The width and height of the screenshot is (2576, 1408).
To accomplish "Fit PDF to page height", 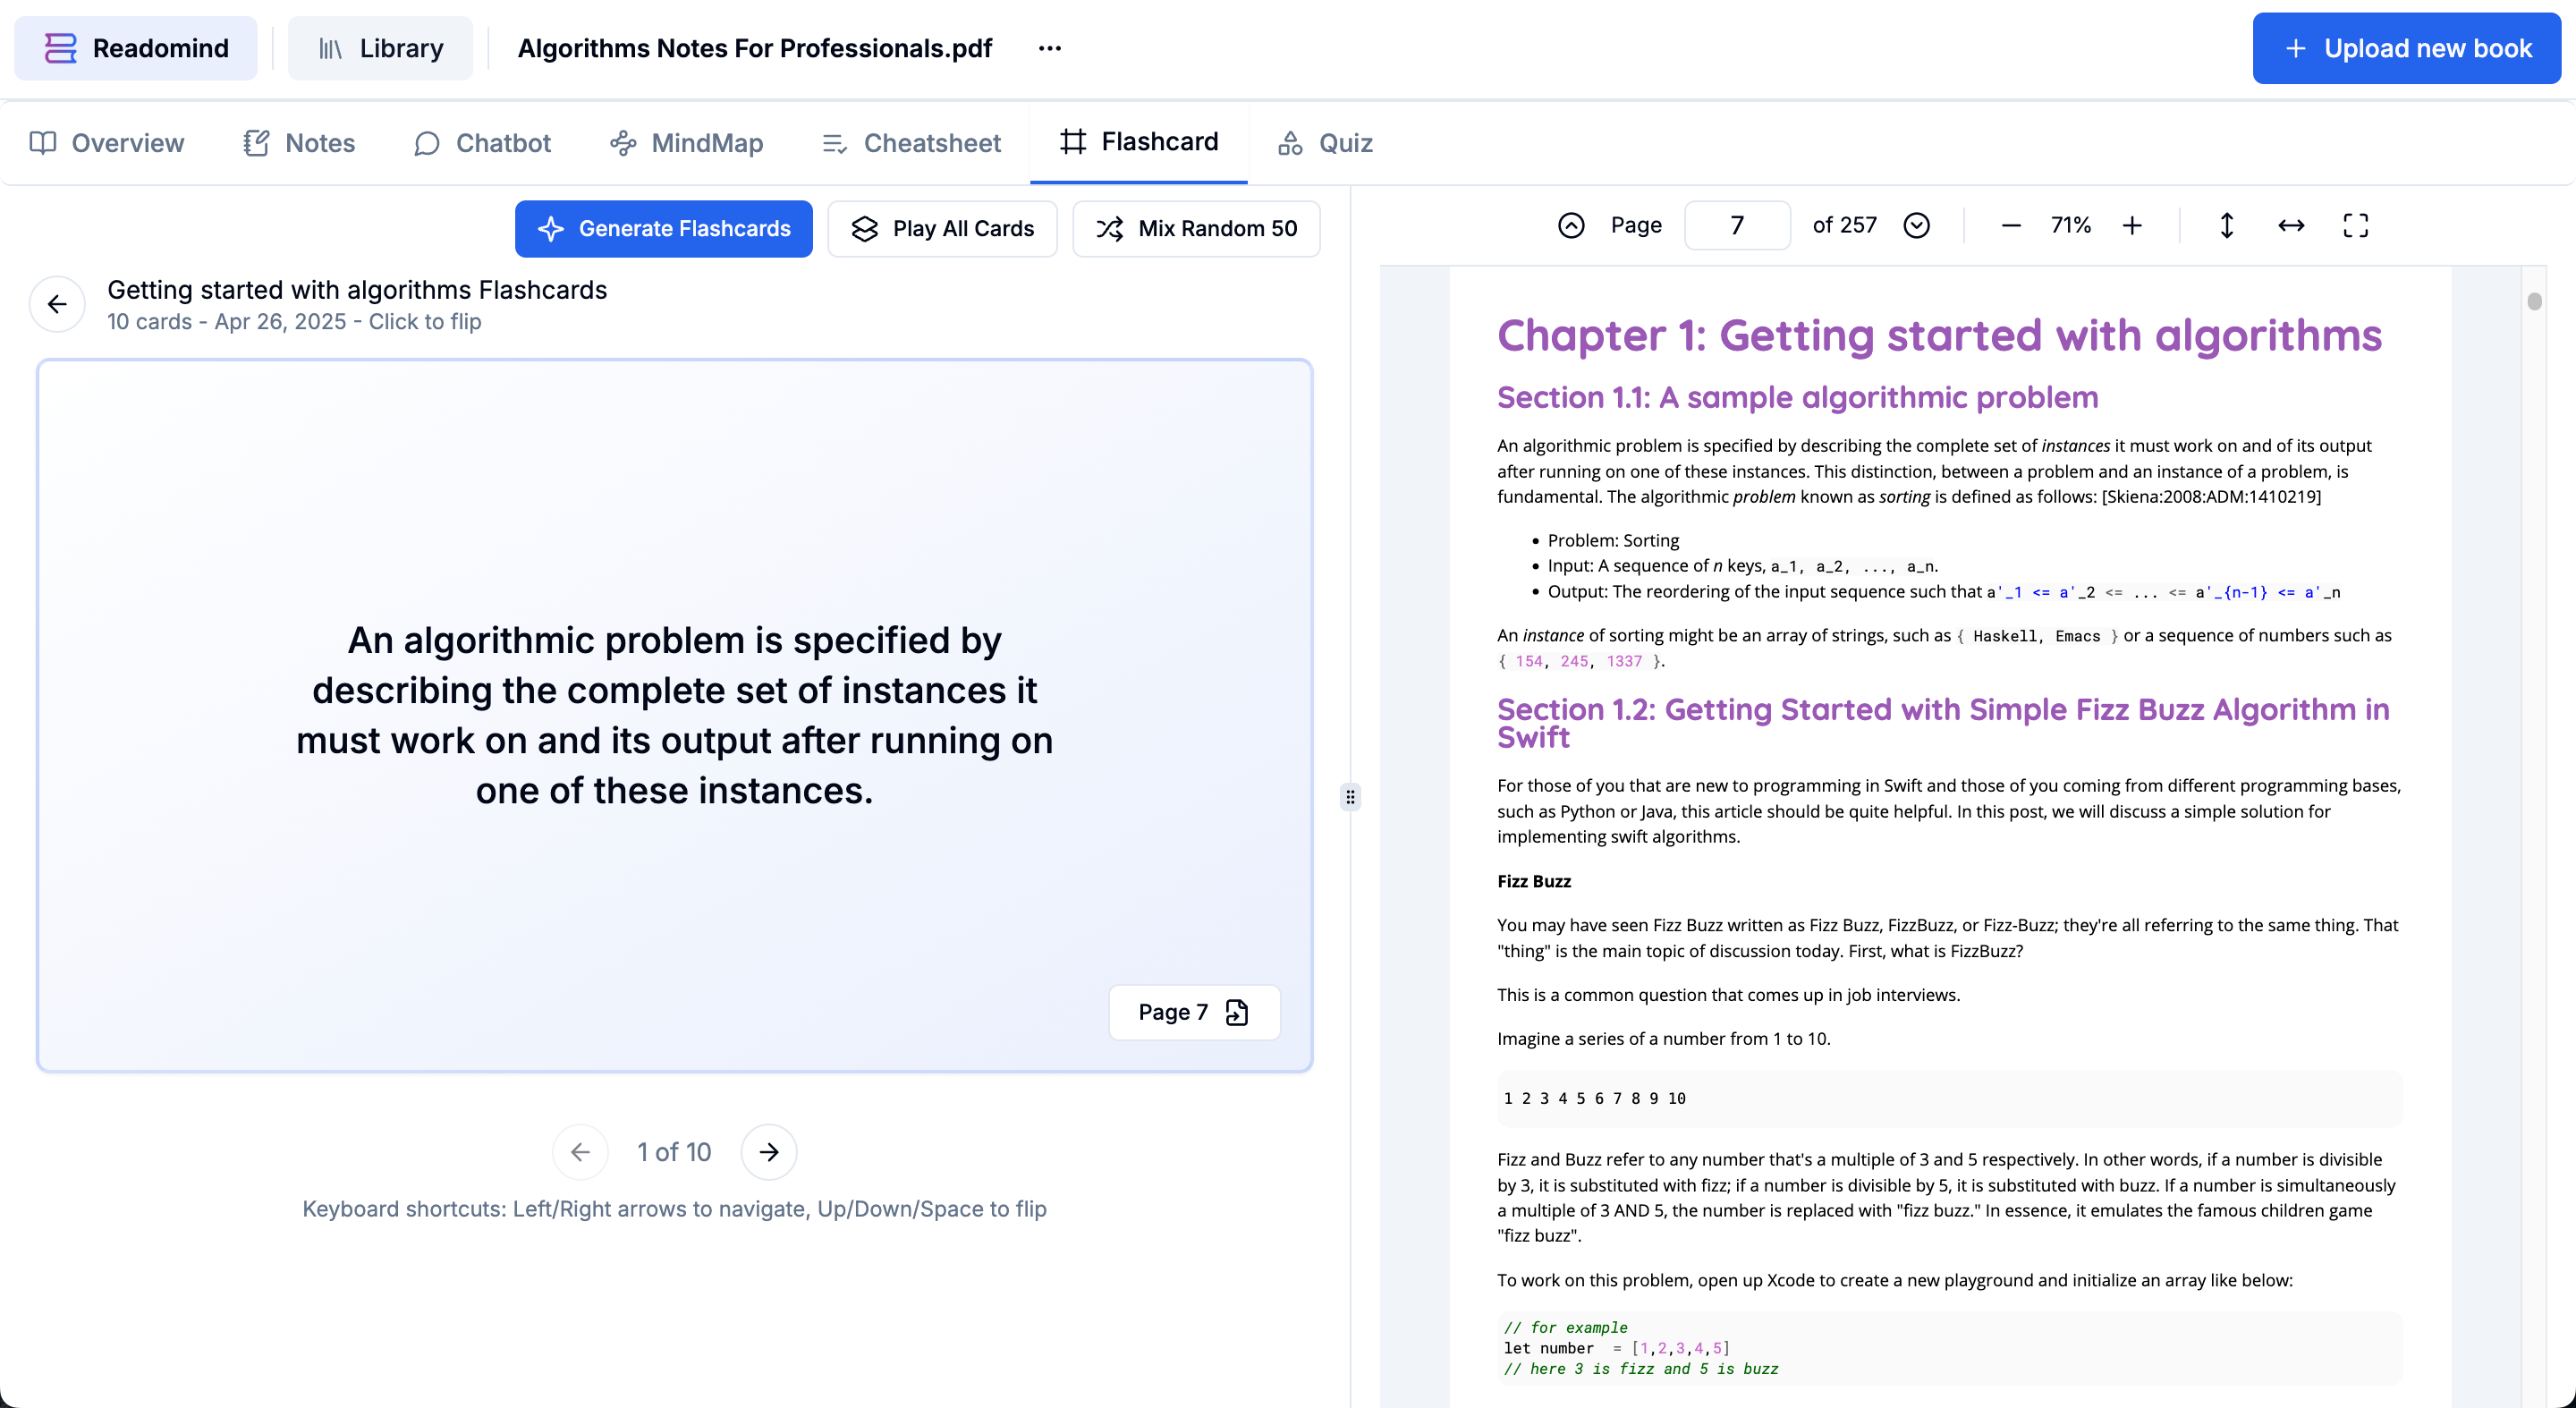I will [2226, 226].
